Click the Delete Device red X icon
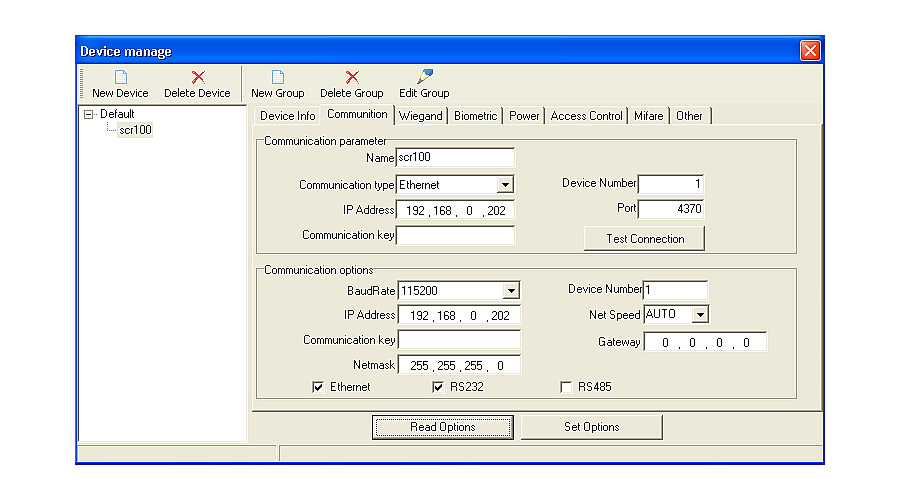The width and height of the screenshot is (900, 500). pos(197,77)
